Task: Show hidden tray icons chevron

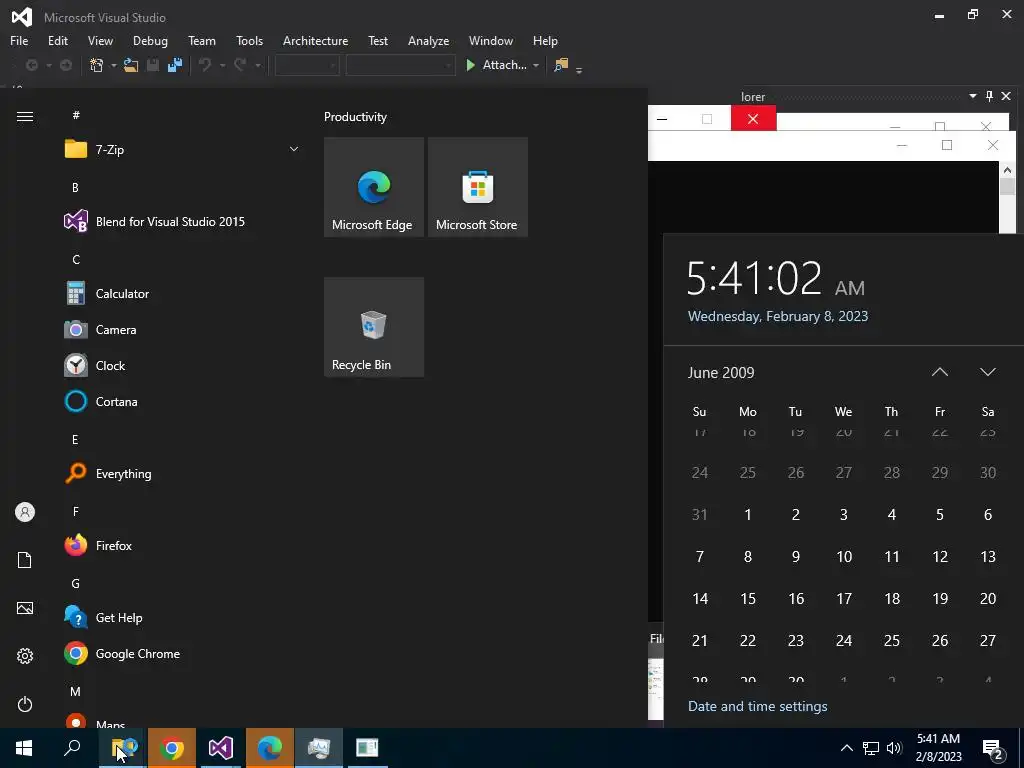Action: pos(846,748)
